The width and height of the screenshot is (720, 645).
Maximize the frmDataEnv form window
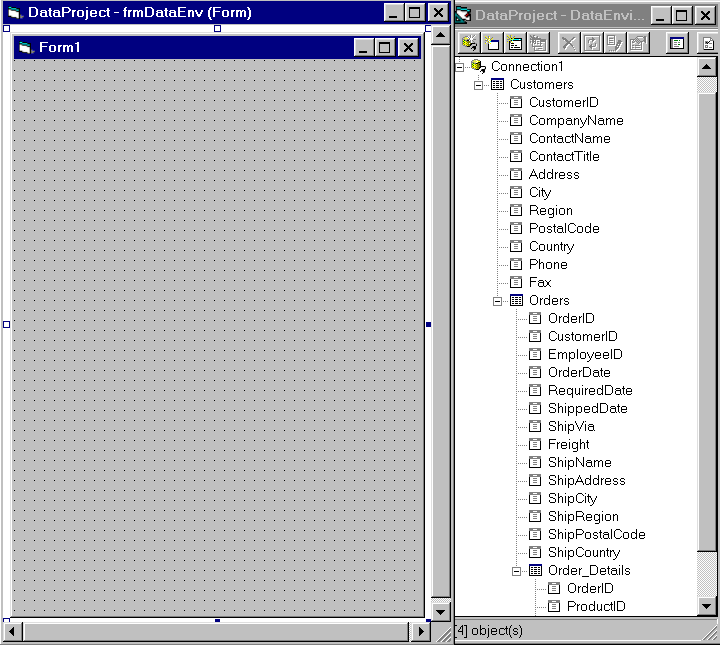(x=414, y=12)
